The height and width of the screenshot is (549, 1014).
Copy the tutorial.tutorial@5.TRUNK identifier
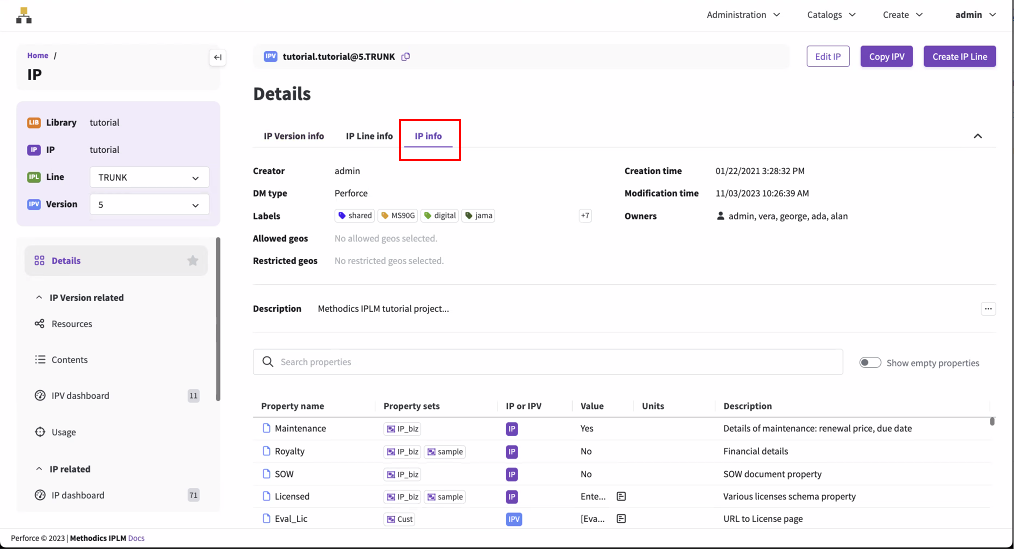pyautogui.click(x=406, y=57)
